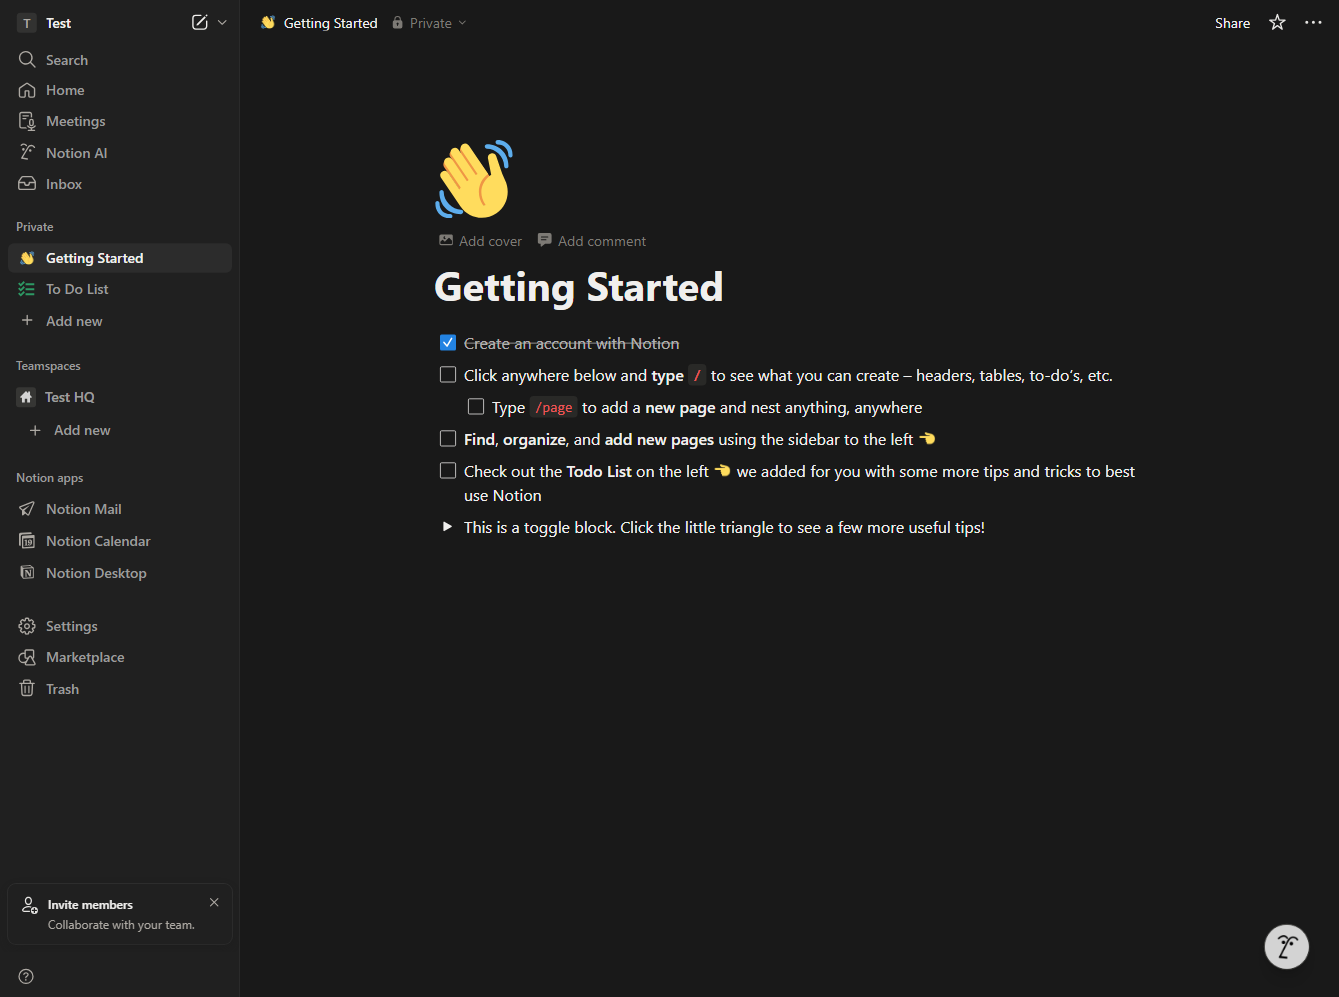
Task: Go to Inbox in the sidebar
Action: pyautogui.click(x=64, y=184)
